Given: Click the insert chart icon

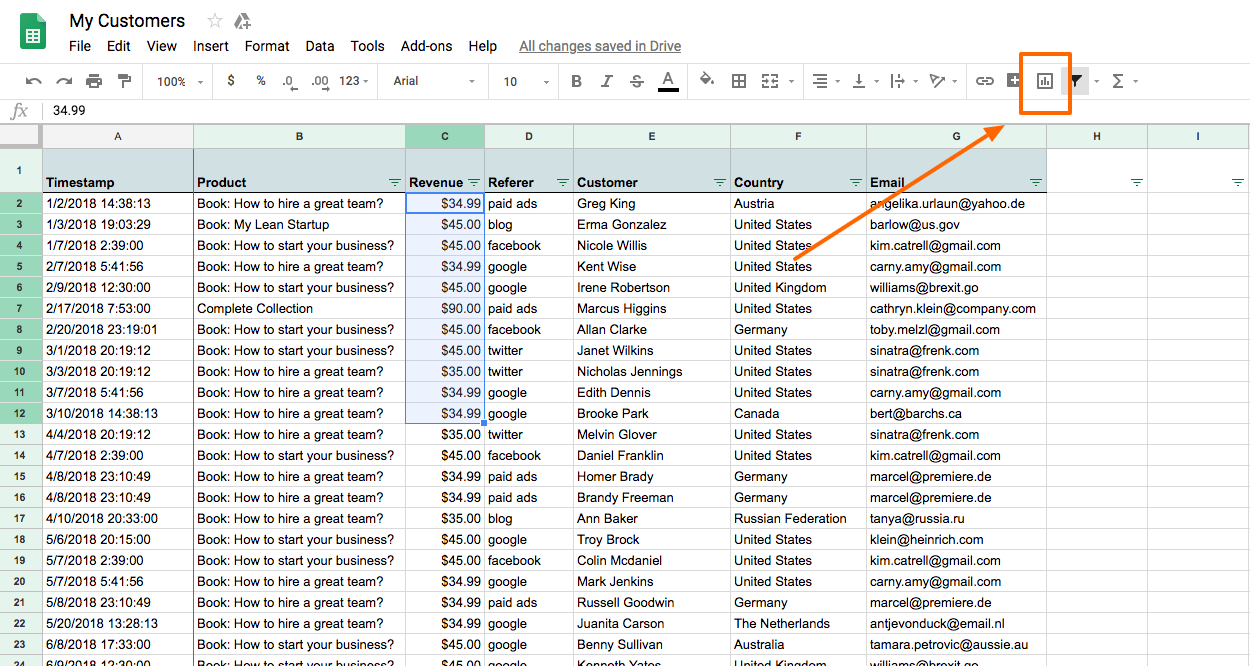Looking at the screenshot, I should 1045,81.
